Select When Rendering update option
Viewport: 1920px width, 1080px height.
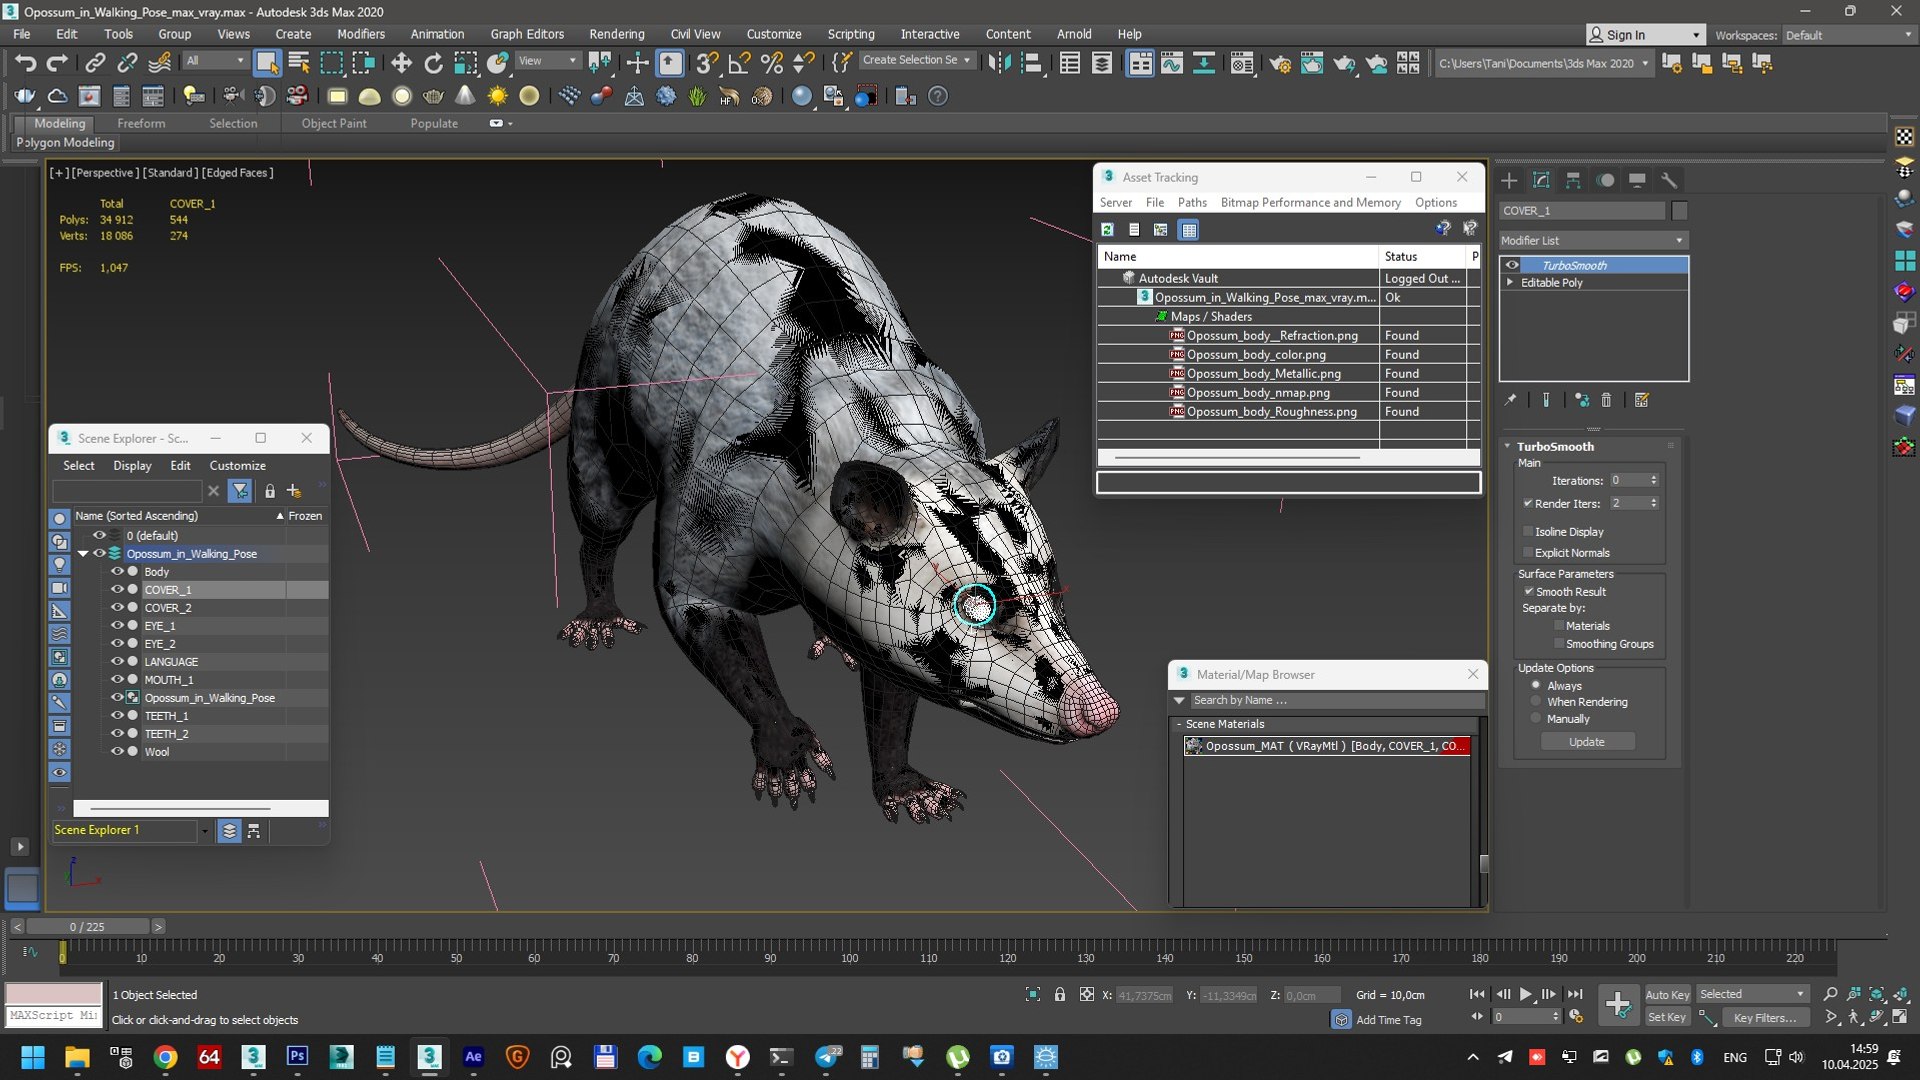(x=1536, y=701)
